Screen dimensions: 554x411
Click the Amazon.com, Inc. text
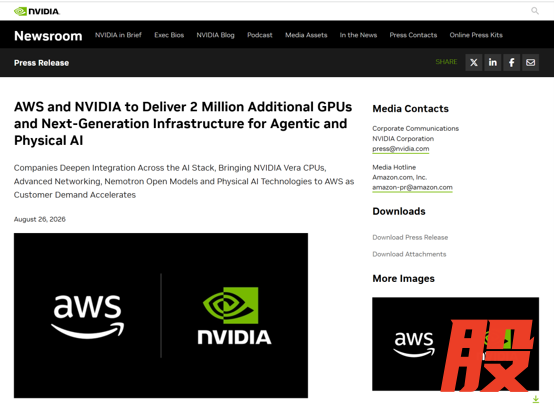pos(400,177)
